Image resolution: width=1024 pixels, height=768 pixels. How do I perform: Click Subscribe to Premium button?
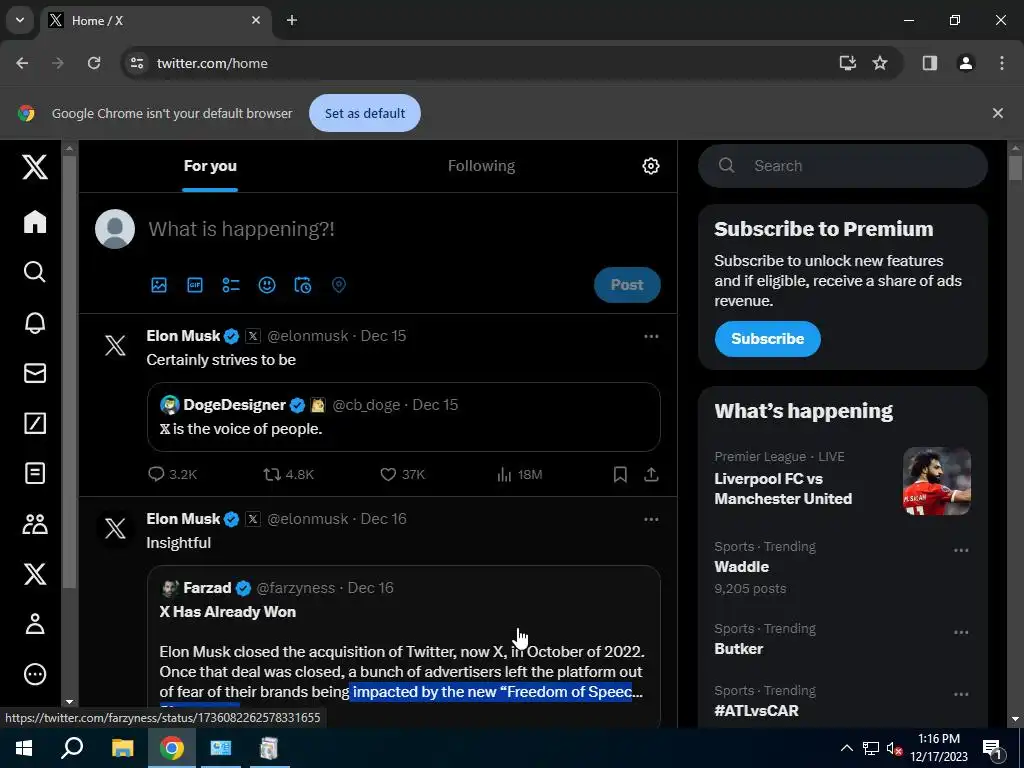pos(767,339)
